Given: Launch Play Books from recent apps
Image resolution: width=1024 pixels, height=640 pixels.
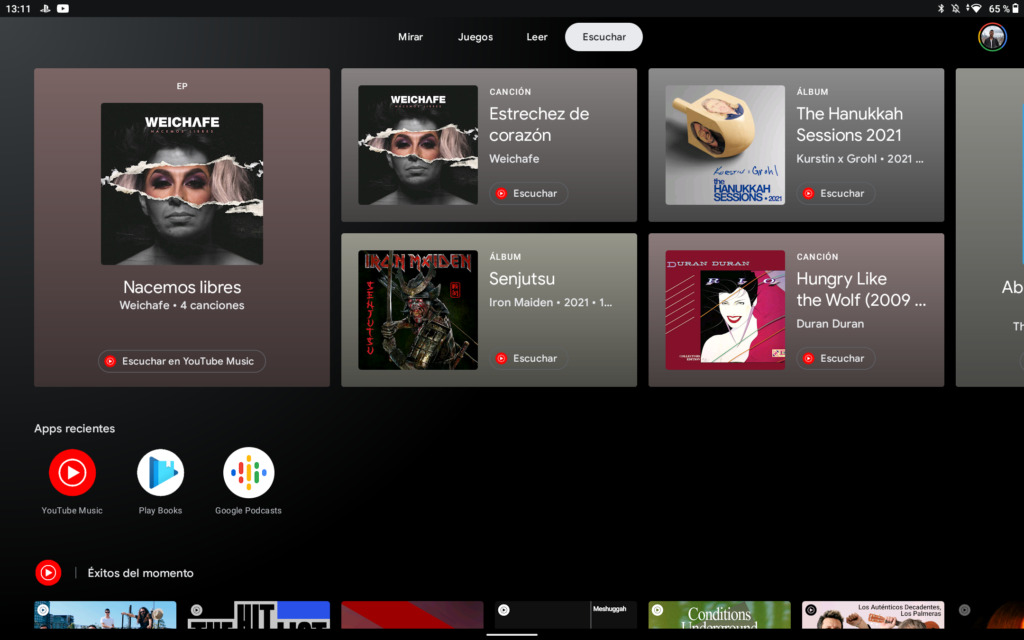Looking at the screenshot, I should point(160,473).
